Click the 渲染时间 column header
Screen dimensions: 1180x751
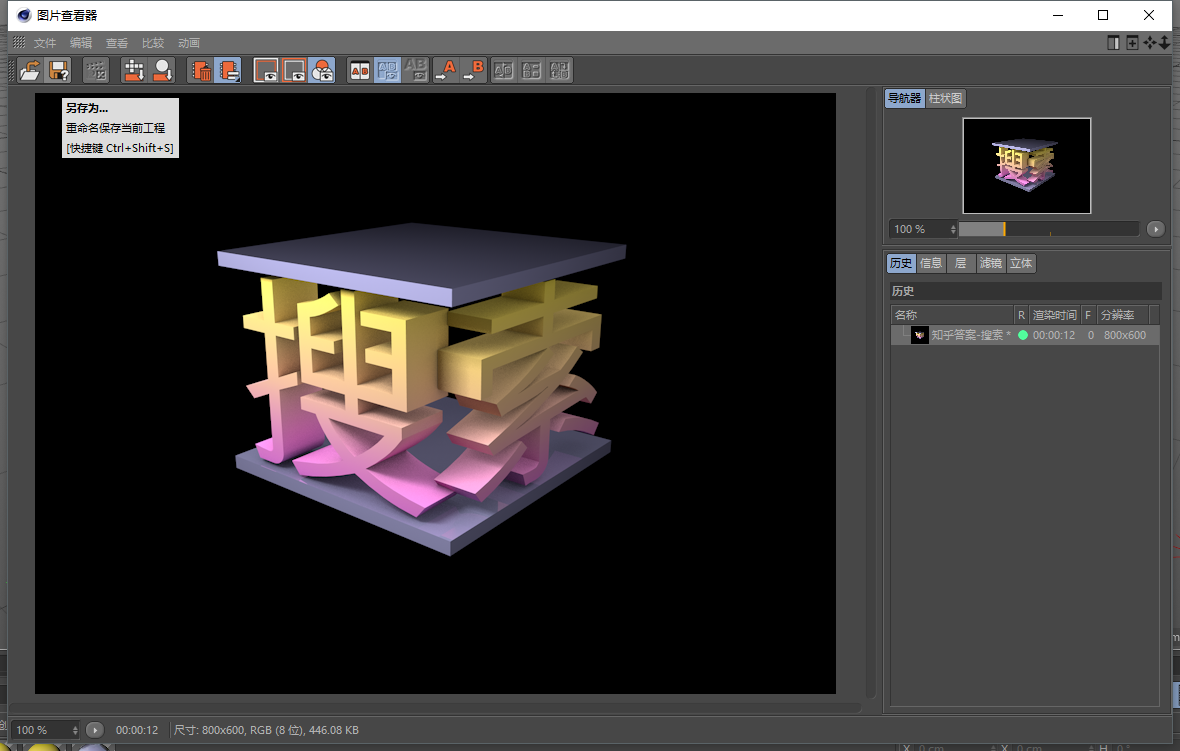pyautogui.click(x=1054, y=315)
